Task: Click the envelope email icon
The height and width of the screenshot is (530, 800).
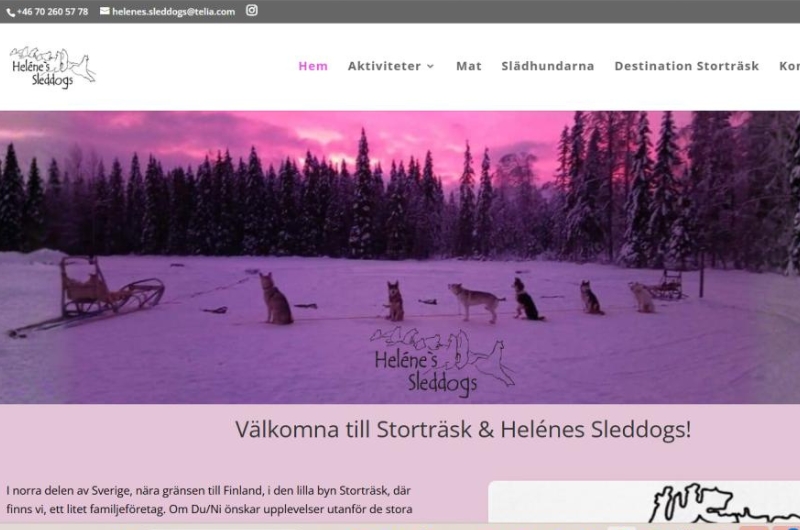Action: point(105,11)
